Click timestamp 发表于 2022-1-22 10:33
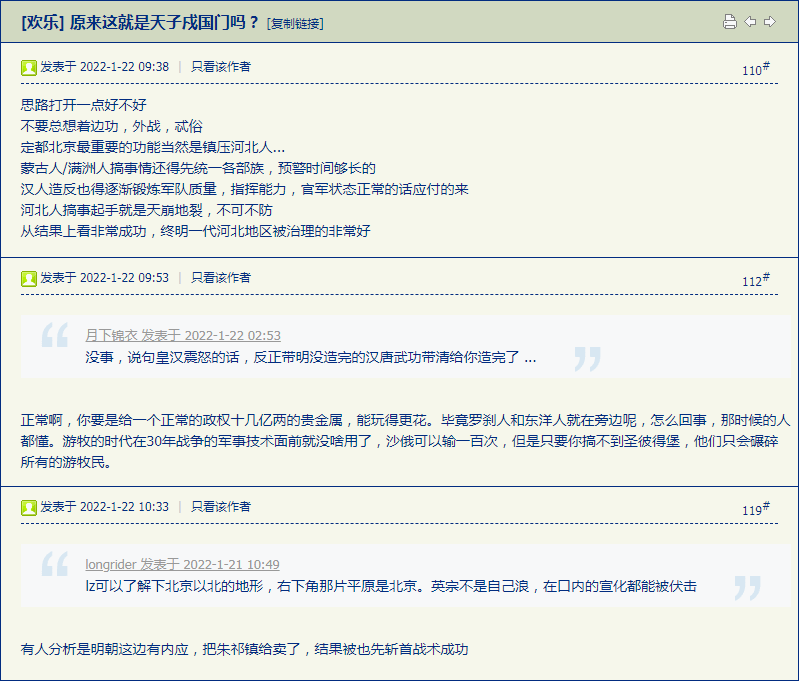This screenshot has width=799, height=681. tap(104, 507)
